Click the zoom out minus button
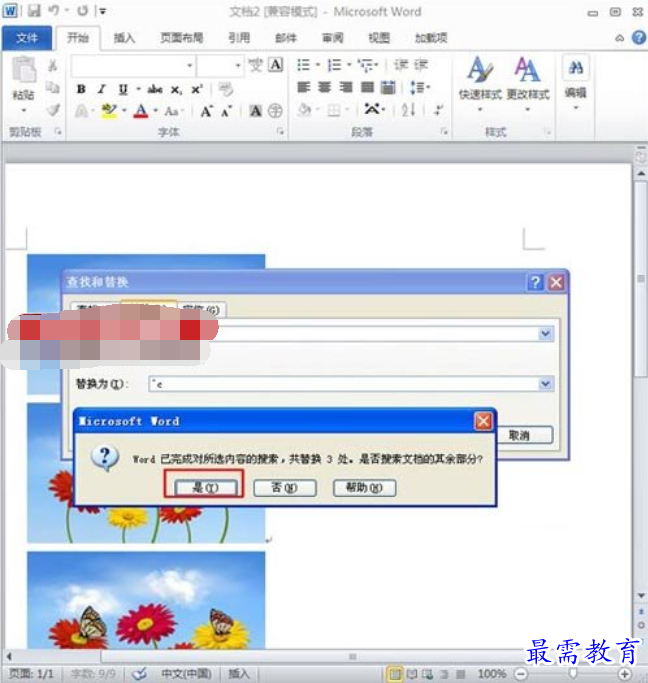The image size is (648, 683). click(521, 674)
